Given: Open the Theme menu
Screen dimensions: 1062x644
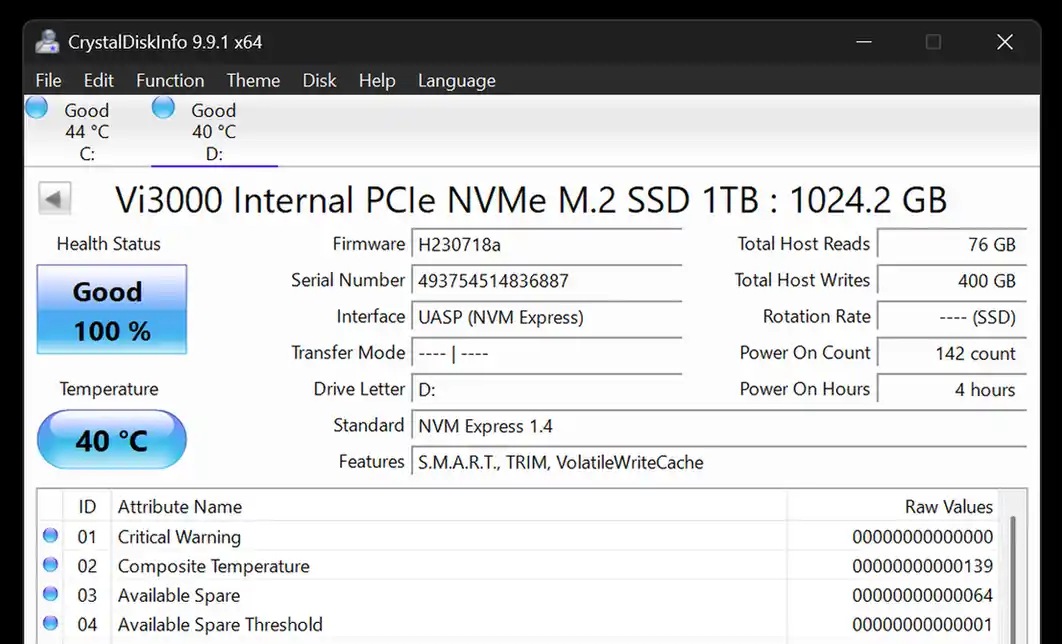Looking at the screenshot, I should click(x=253, y=81).
